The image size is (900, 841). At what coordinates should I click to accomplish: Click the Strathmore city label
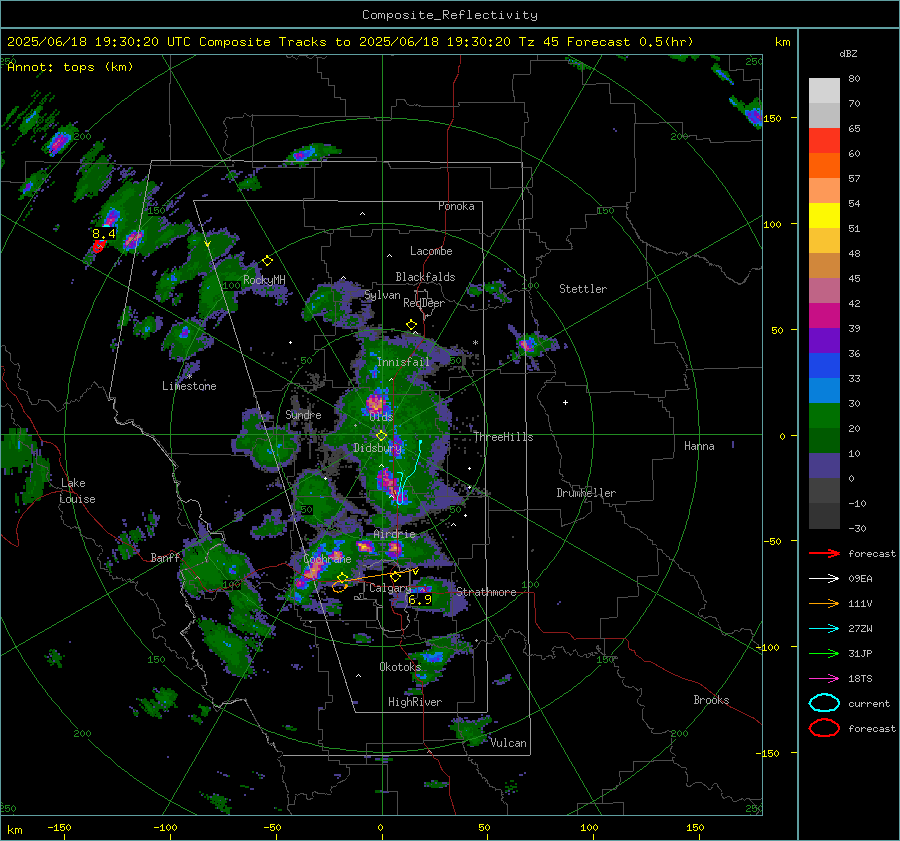pyautogui.click(x=486, y=592)
